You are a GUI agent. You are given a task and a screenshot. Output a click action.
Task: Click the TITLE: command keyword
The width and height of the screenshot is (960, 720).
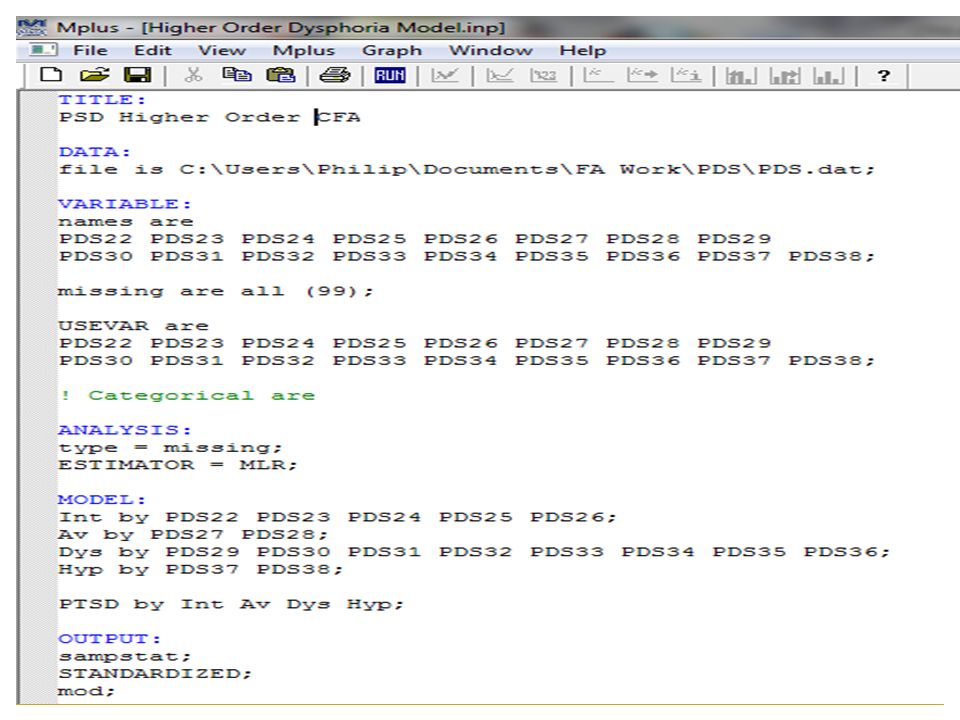point(102,99)
